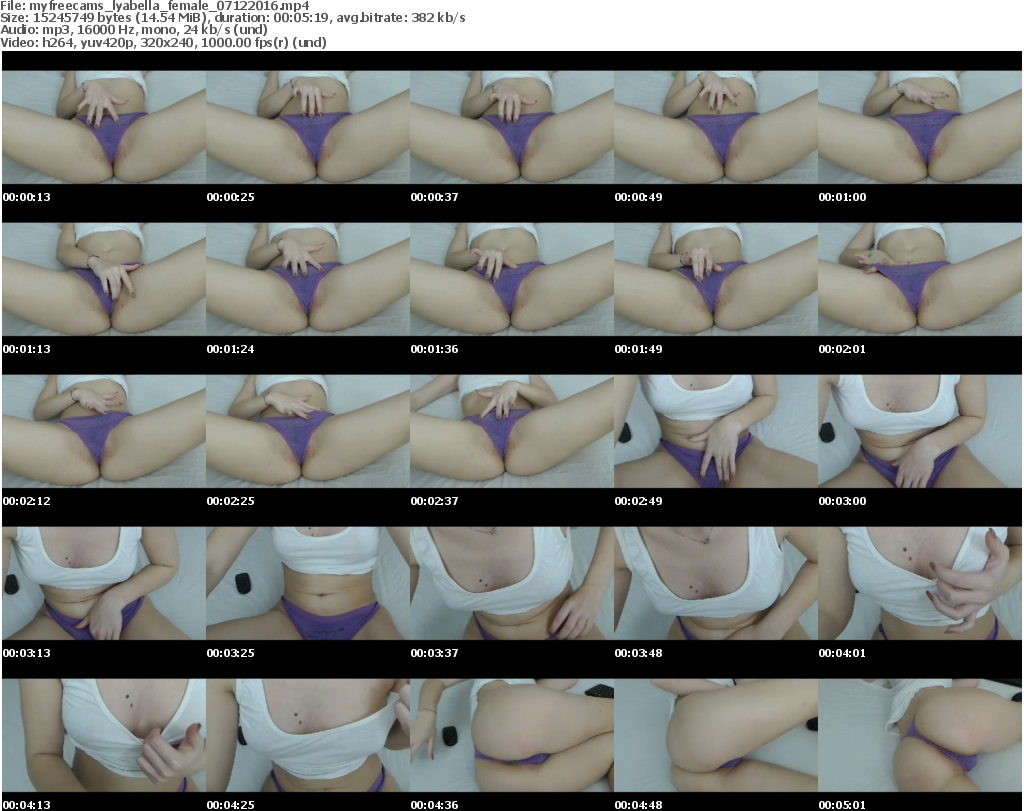Click the 'Audio: mp3, 16000 Hz' header line

coord(134,30)
